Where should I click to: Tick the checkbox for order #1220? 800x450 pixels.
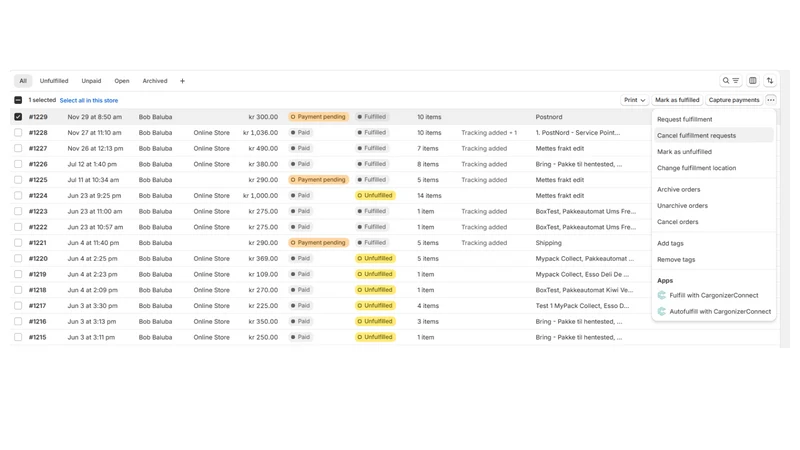point(18,259)
